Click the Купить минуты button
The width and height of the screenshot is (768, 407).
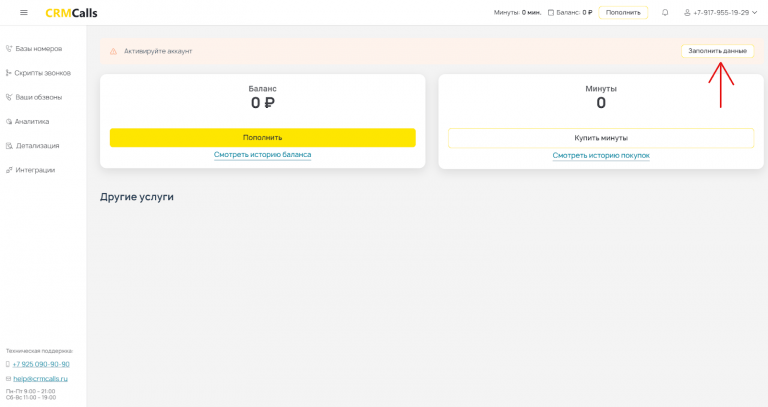pos(600,138)
